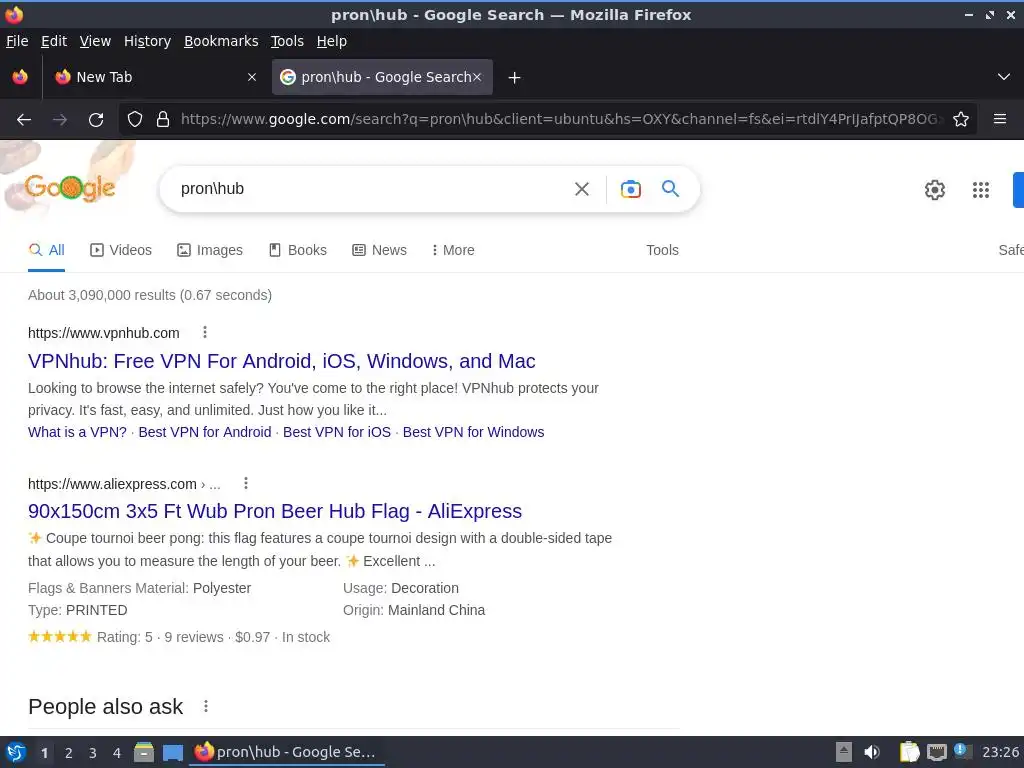
Task: Open tracking protection shield icon
Action: (135, 120)
